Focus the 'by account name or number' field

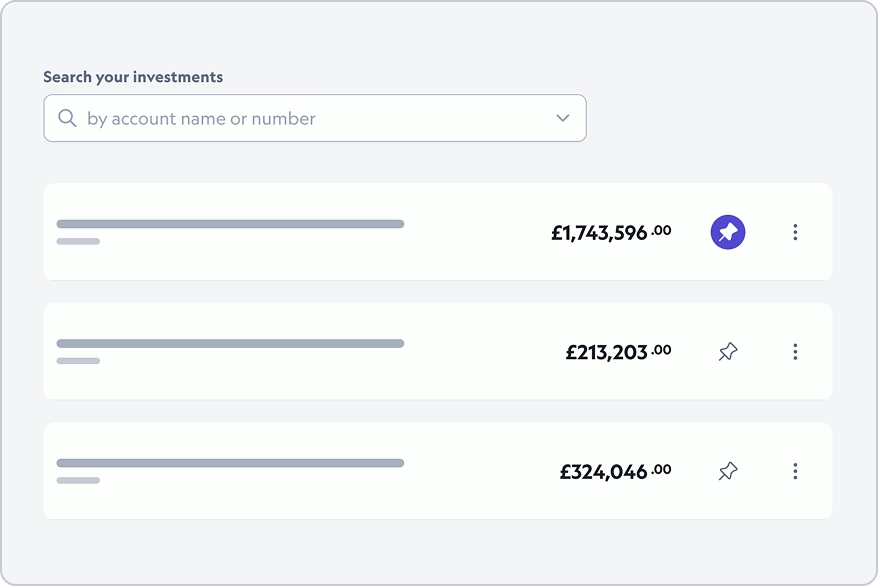[300, 118]
